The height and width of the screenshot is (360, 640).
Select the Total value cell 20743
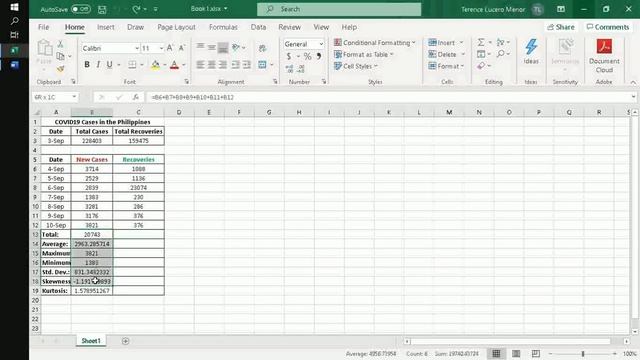coord(92,234)
